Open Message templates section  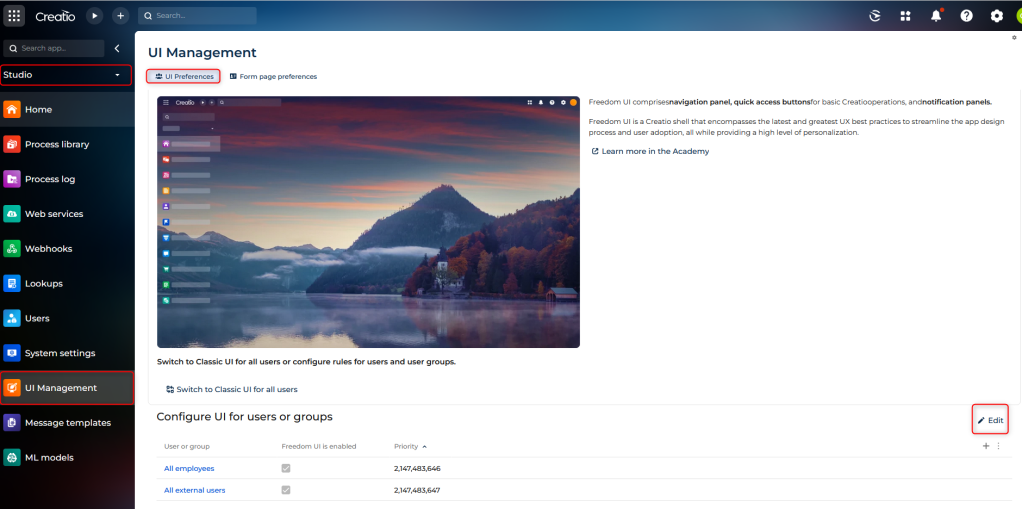click(67, 423)
